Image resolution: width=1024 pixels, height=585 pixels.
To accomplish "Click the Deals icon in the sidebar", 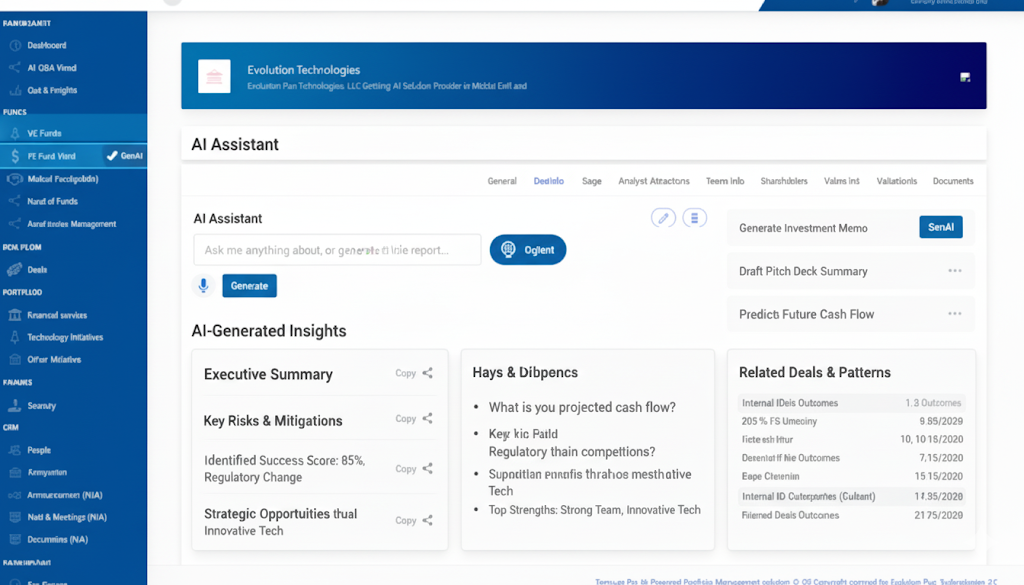I will click(x=14, y=270).
